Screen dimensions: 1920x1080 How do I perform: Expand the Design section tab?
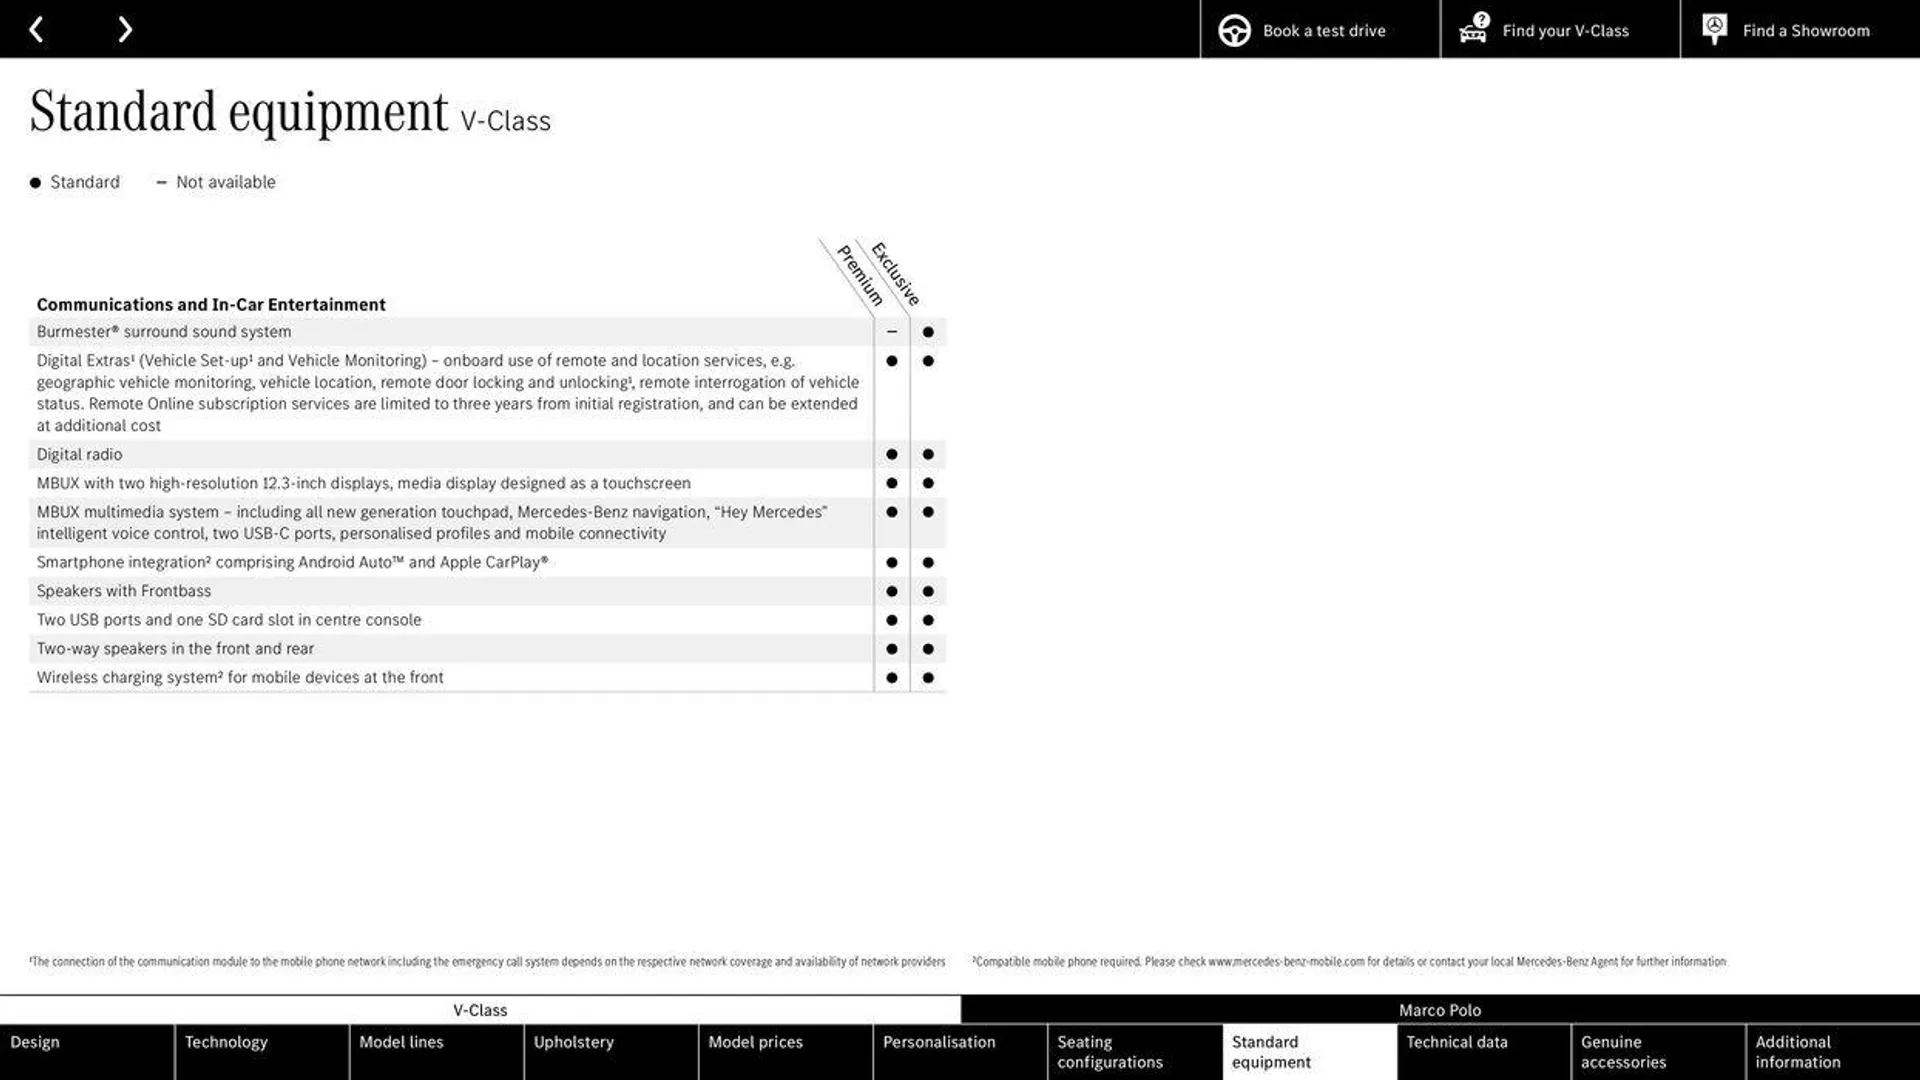click(x=87, y=1051)
